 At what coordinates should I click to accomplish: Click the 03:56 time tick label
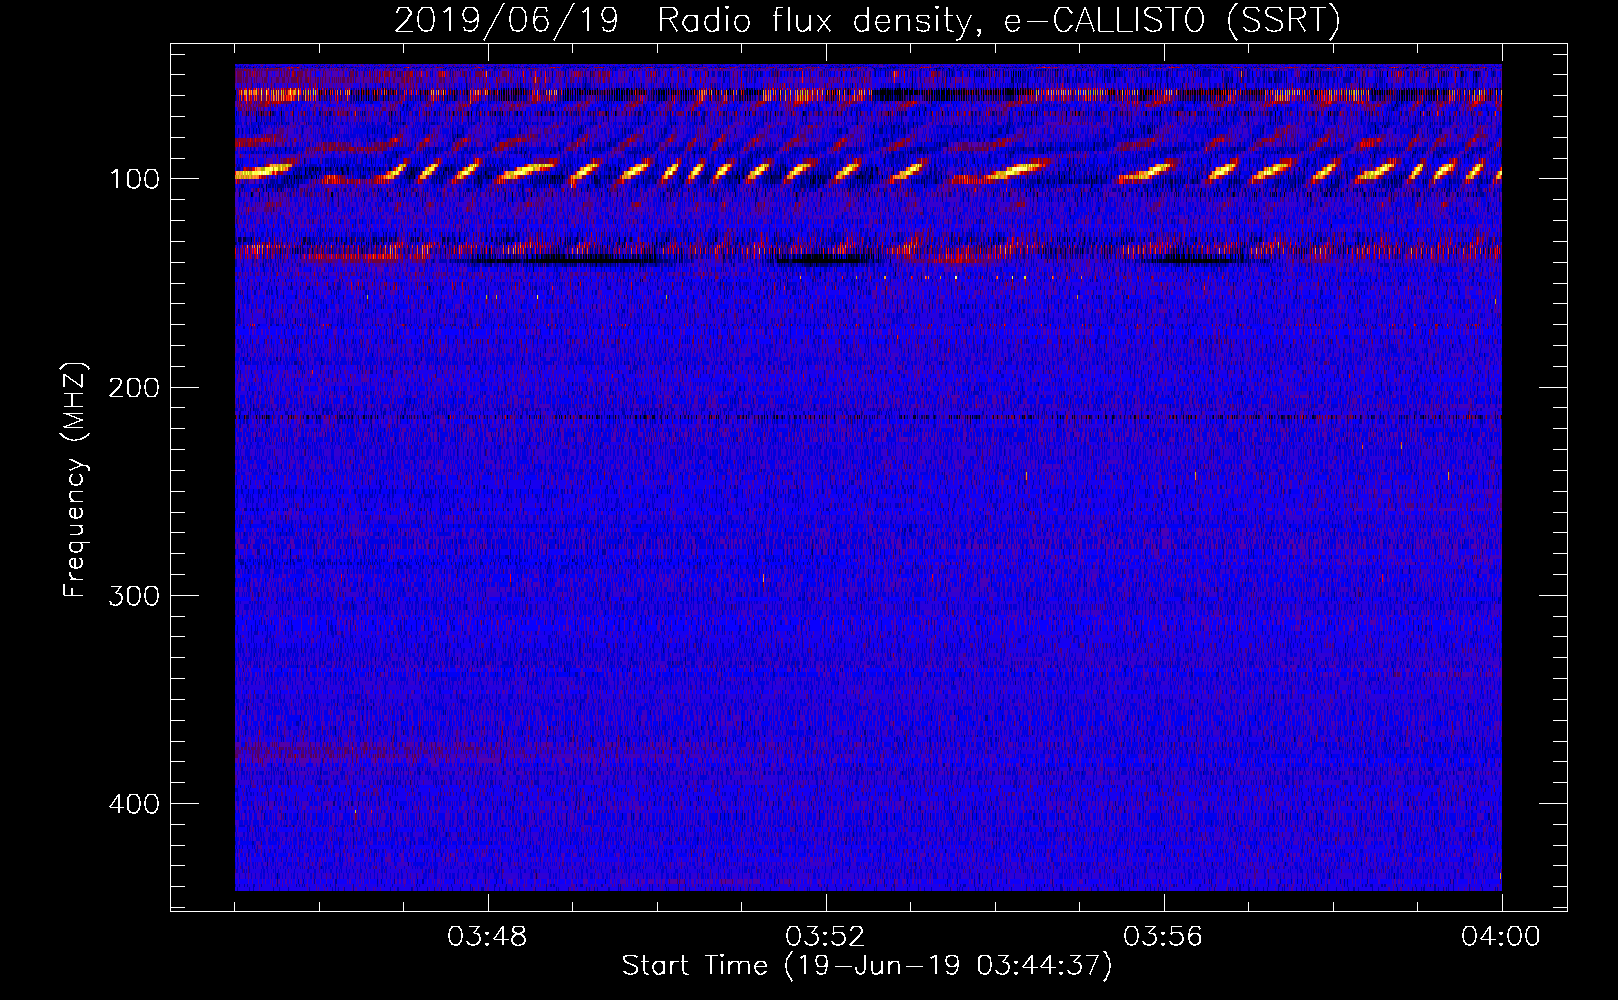(x=1163, y=937)
